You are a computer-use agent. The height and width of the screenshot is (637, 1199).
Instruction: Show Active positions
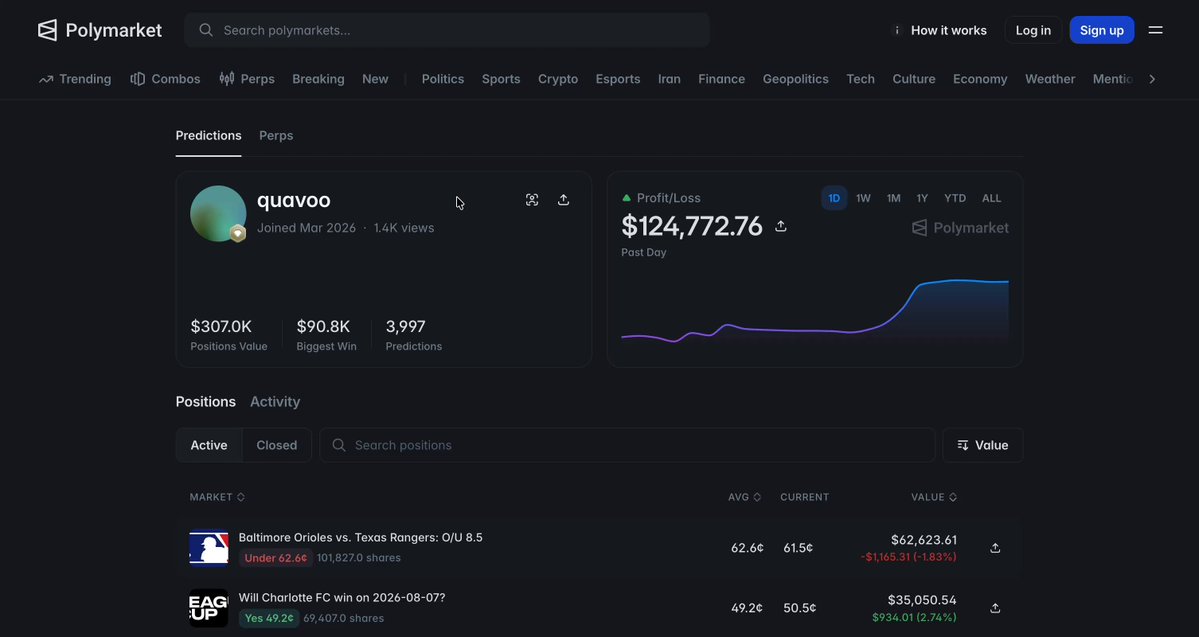coord(209,445)
